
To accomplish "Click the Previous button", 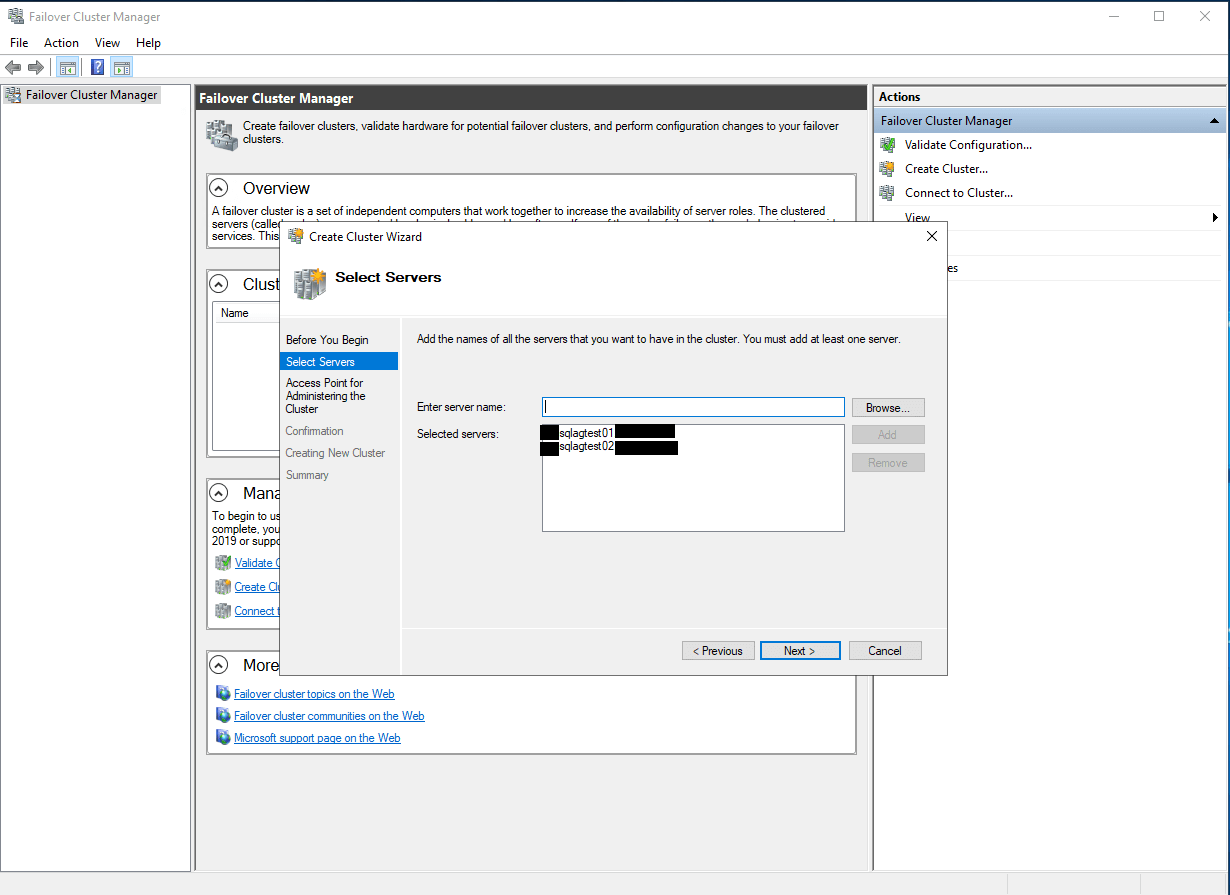I will tap(719, 651).
